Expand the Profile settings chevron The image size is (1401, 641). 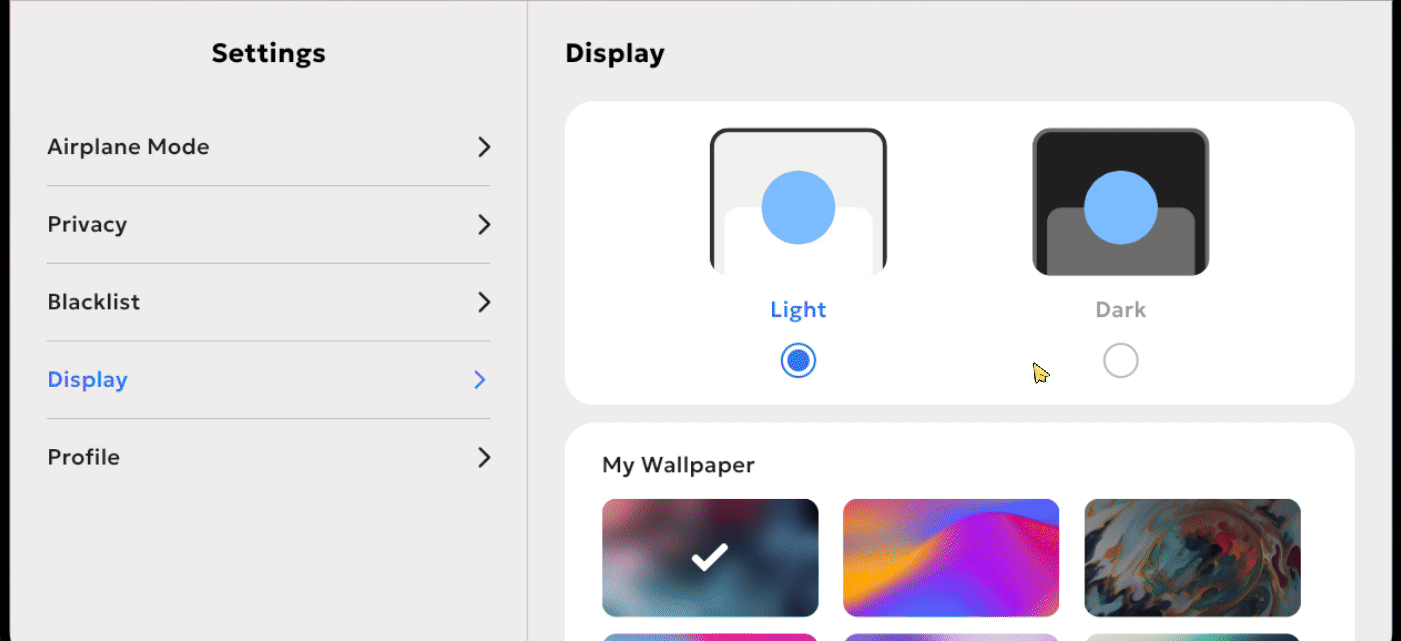coord(484,457)
